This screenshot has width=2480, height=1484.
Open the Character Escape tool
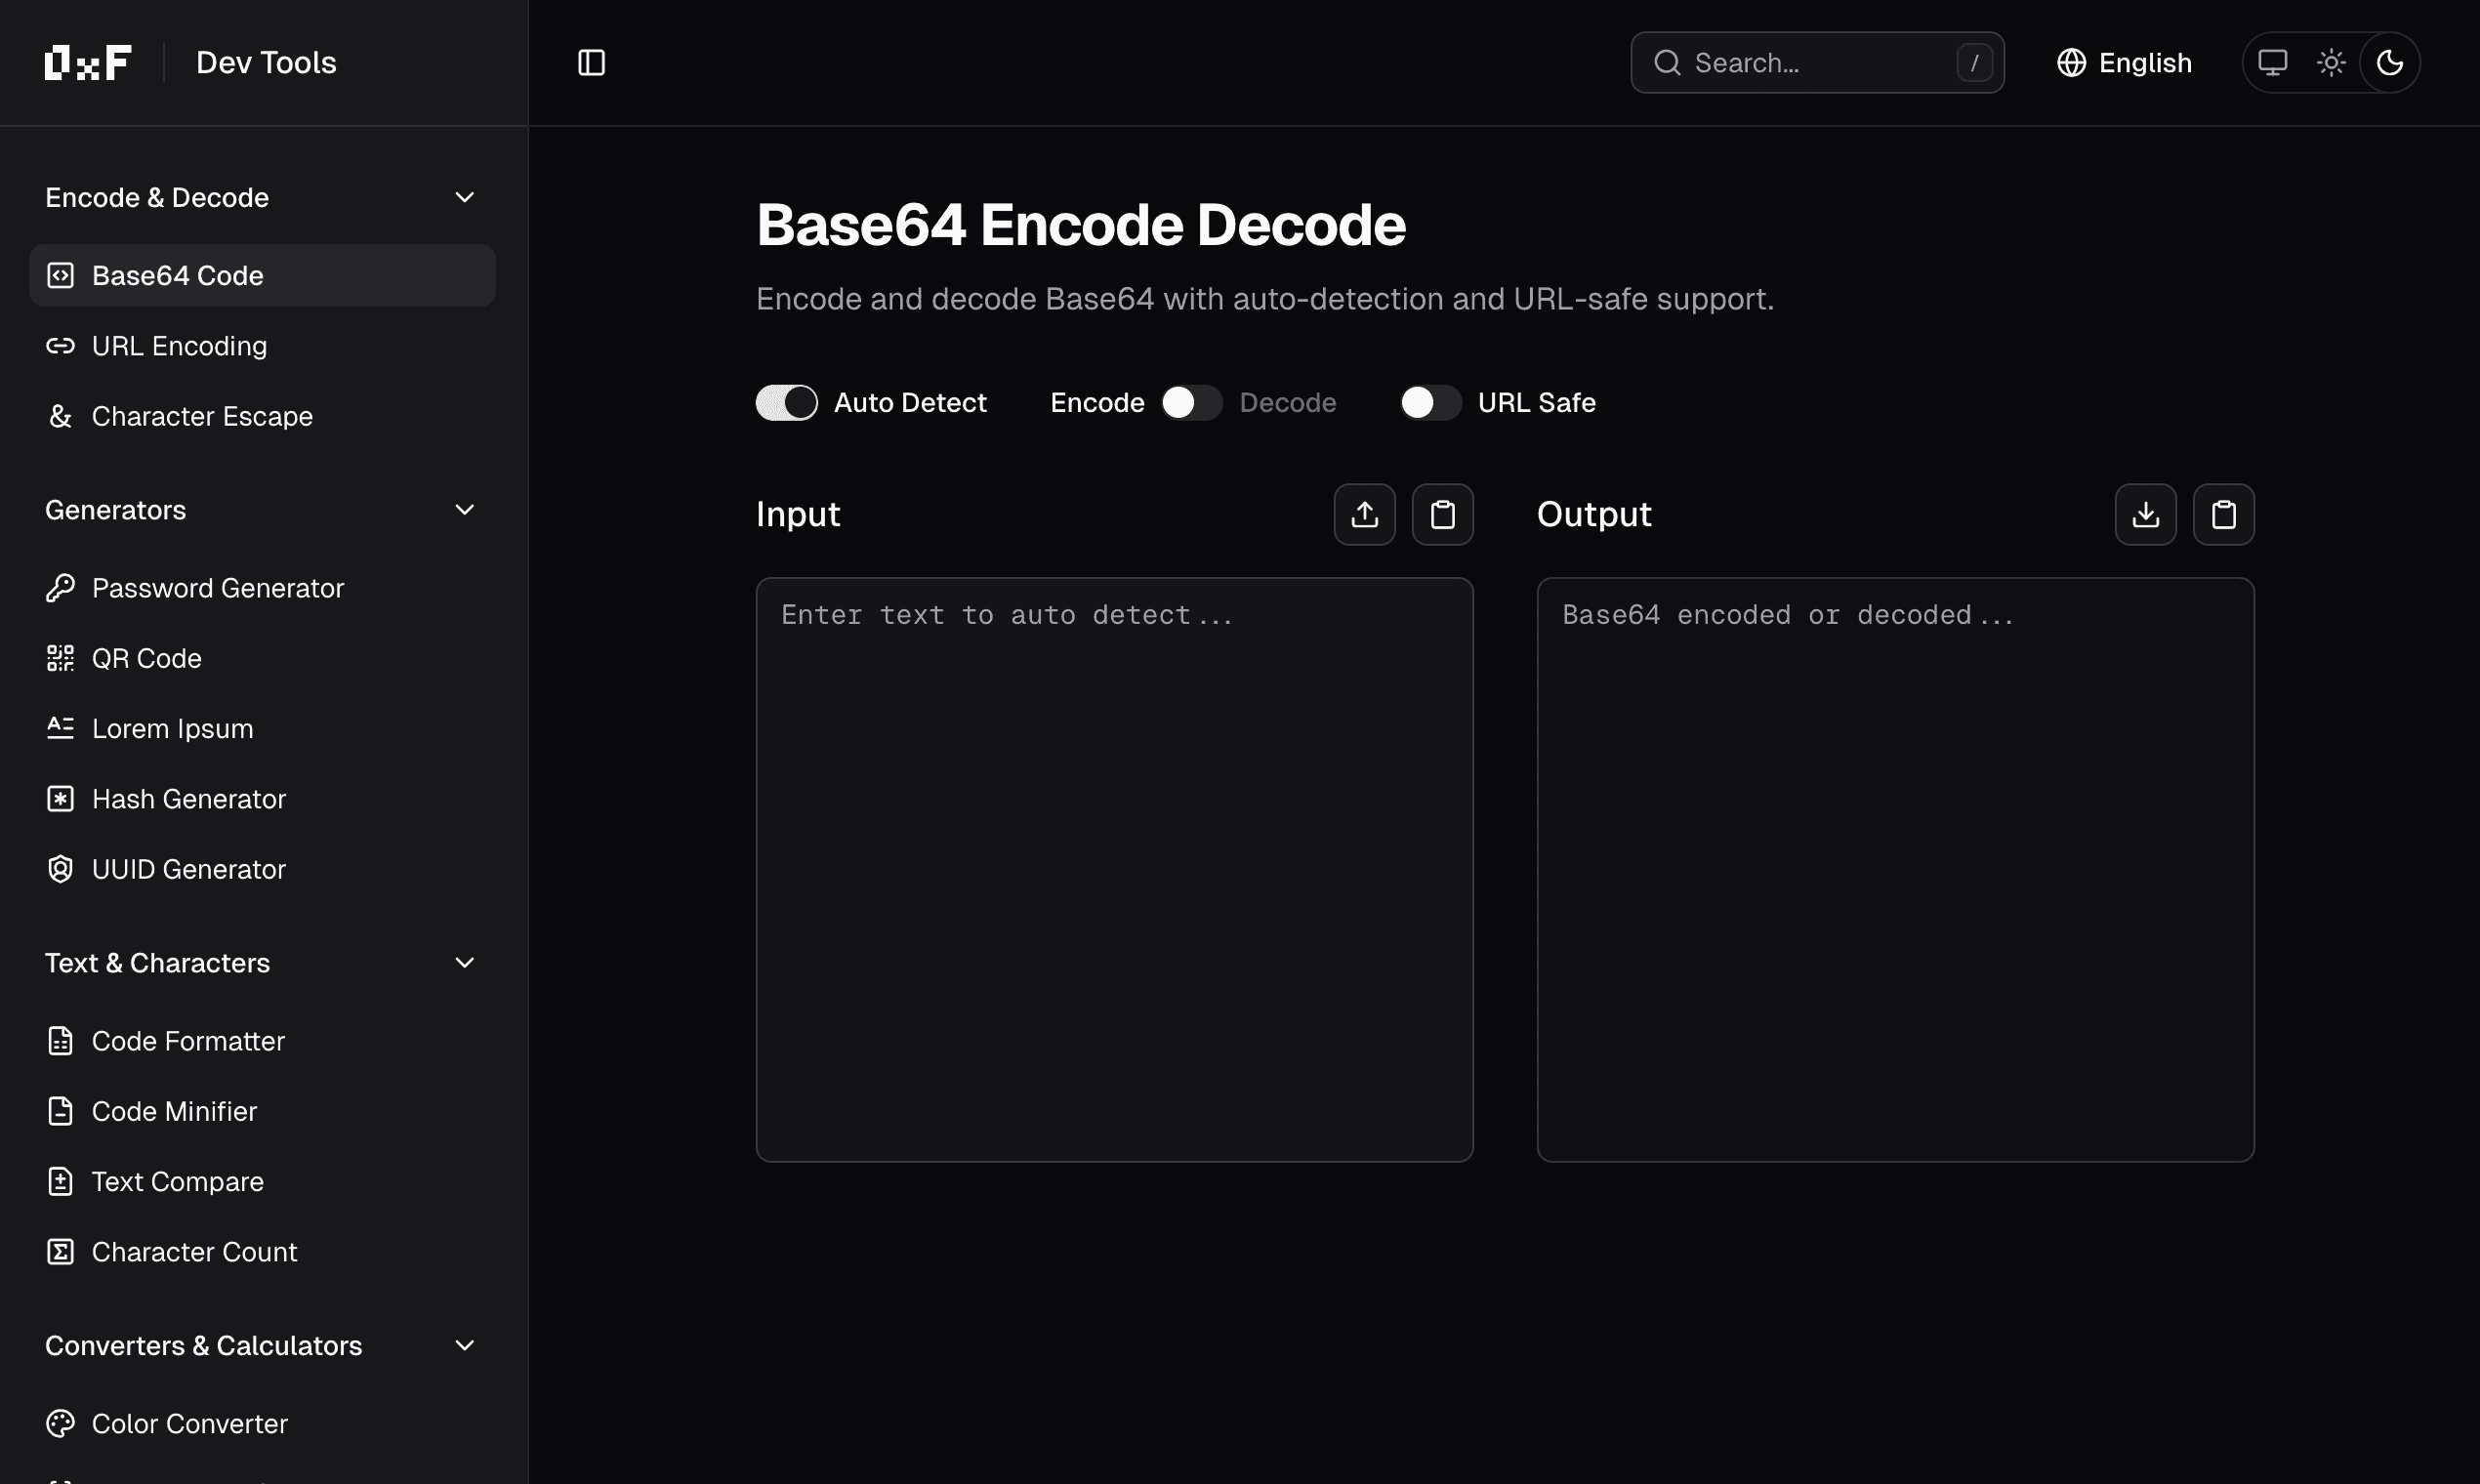(x=201, y=416)
